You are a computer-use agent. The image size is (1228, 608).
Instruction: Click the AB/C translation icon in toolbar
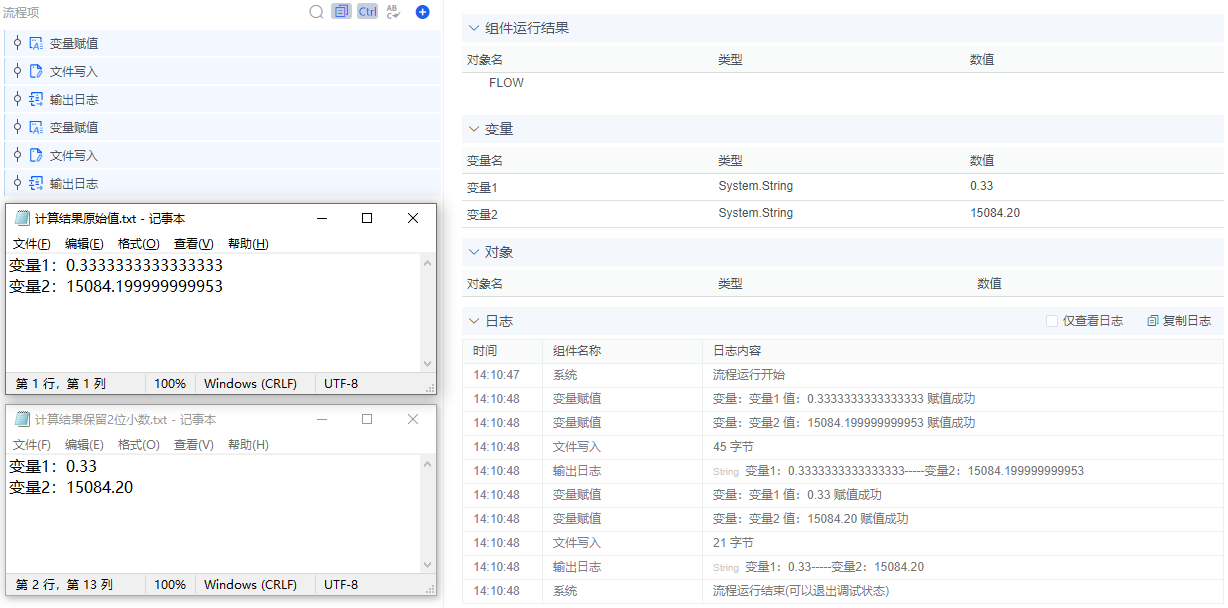click(392, 12)
